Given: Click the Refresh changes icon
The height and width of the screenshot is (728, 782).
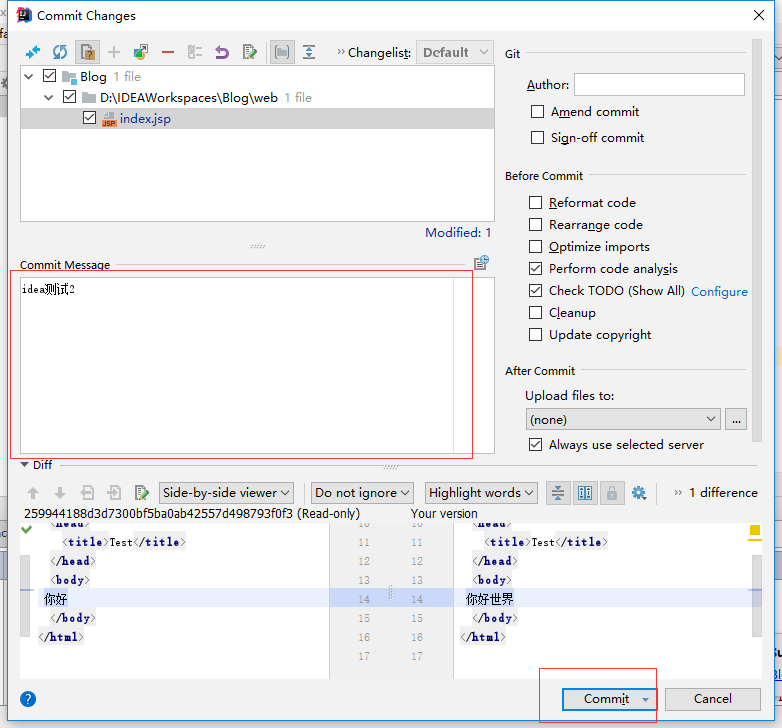Looking at the screenshot, I should click(x=60, y=52).
